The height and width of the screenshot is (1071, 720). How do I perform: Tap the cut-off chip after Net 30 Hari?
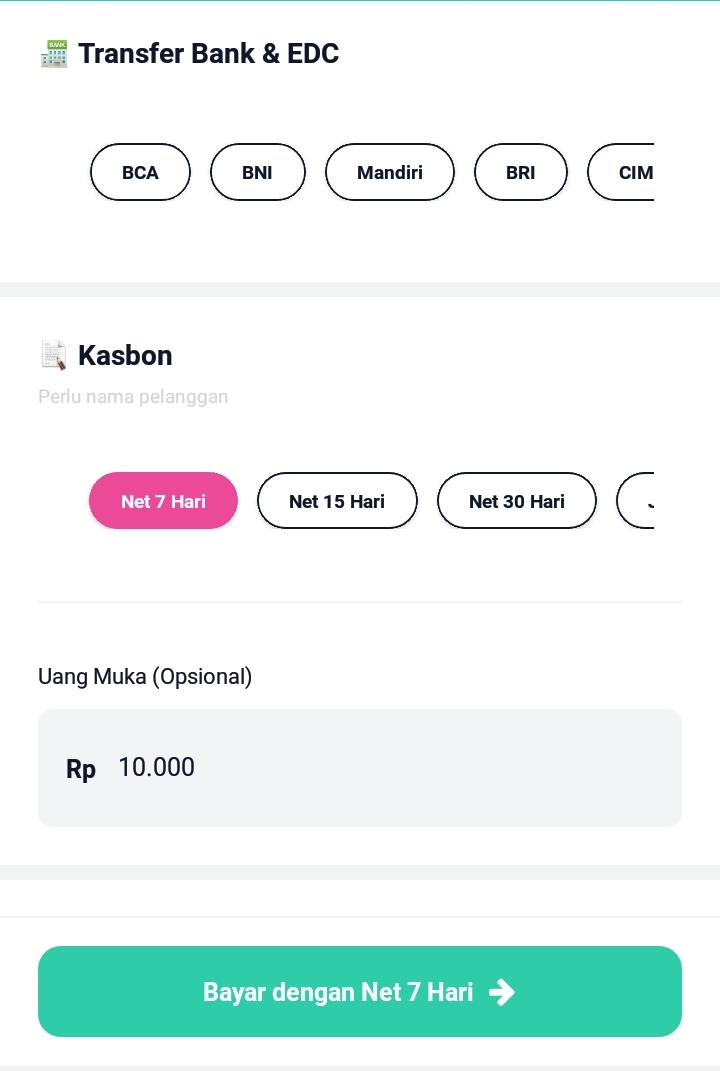(x=638, y=501)
